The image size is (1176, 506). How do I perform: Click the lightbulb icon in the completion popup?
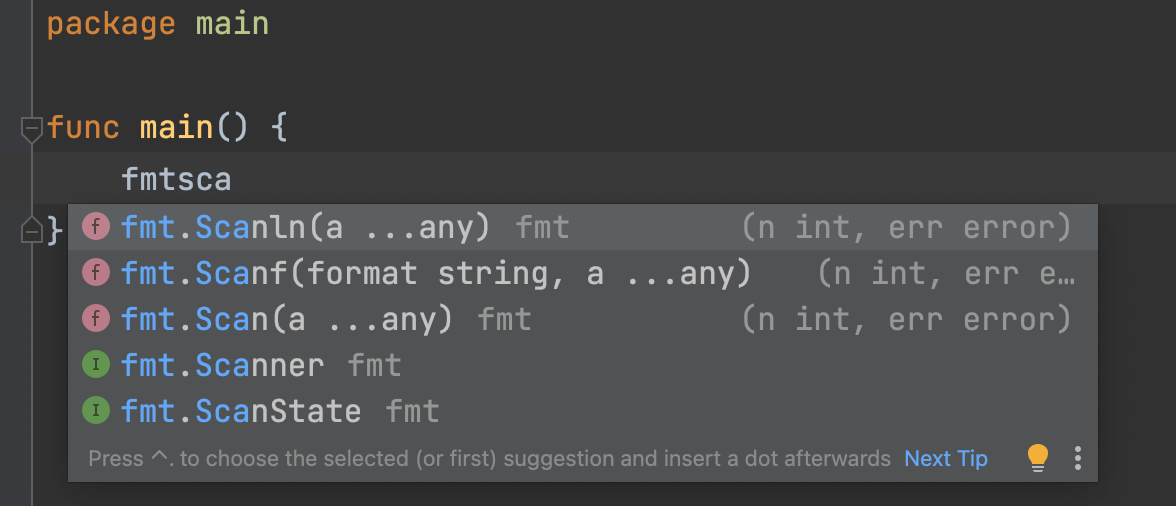tap(1038, 458)
